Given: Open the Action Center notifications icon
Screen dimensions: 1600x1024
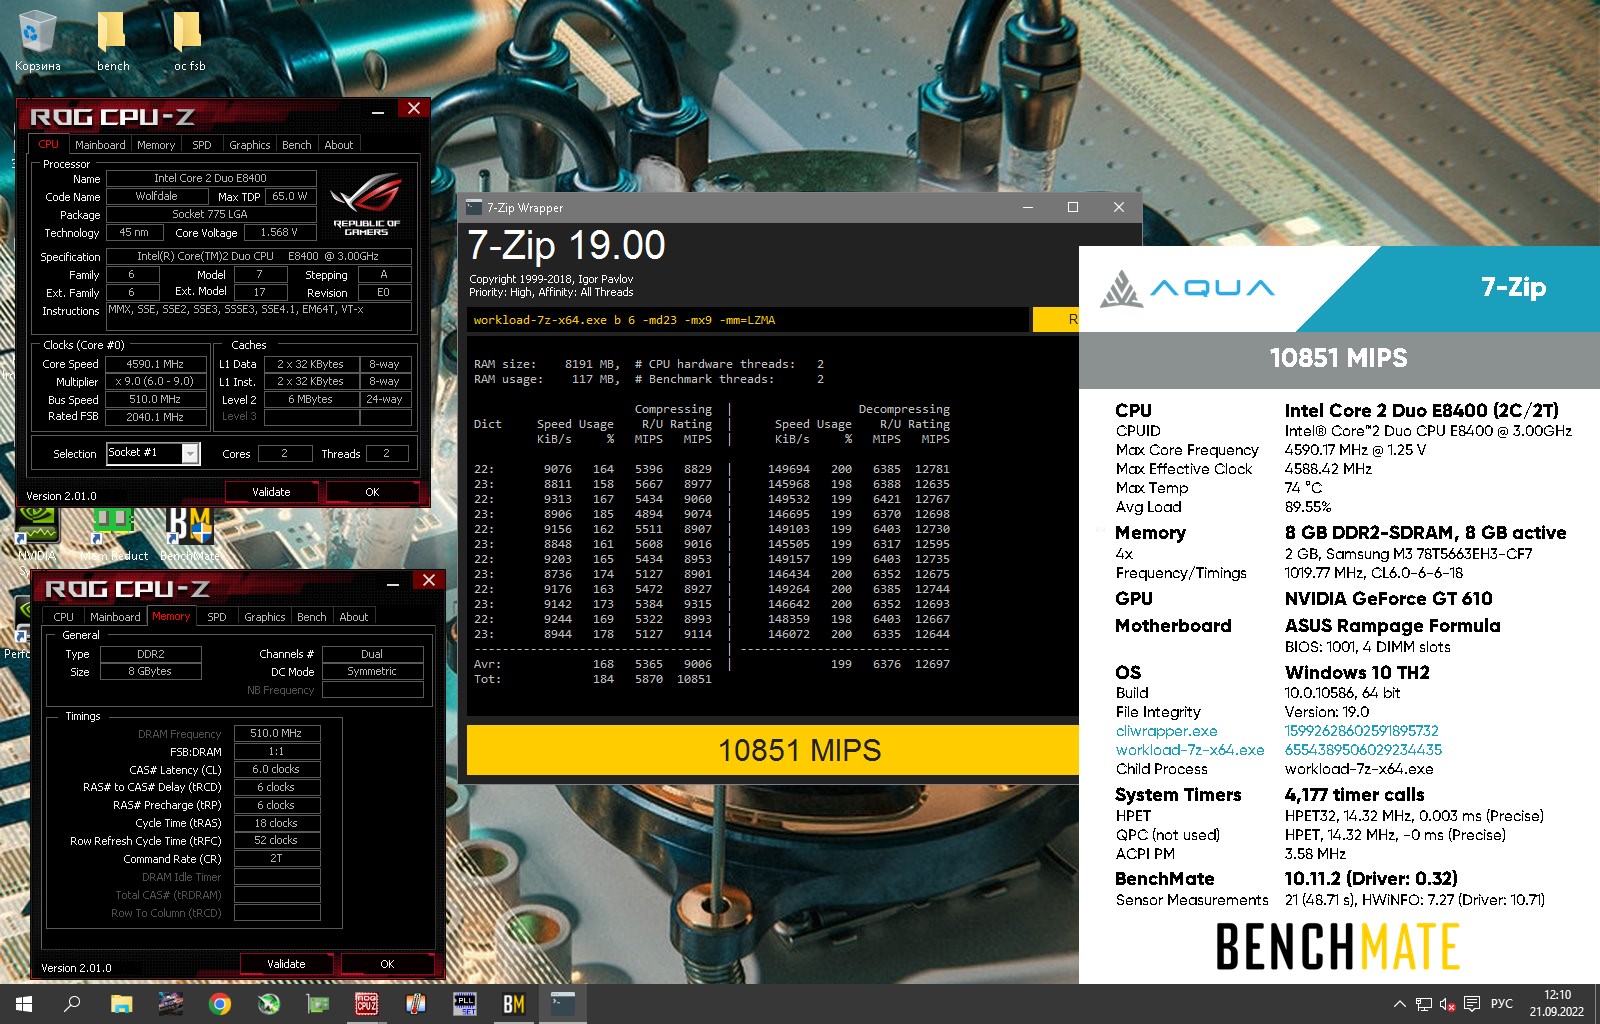Looking at the screenshot, I should [1472, 1004].
